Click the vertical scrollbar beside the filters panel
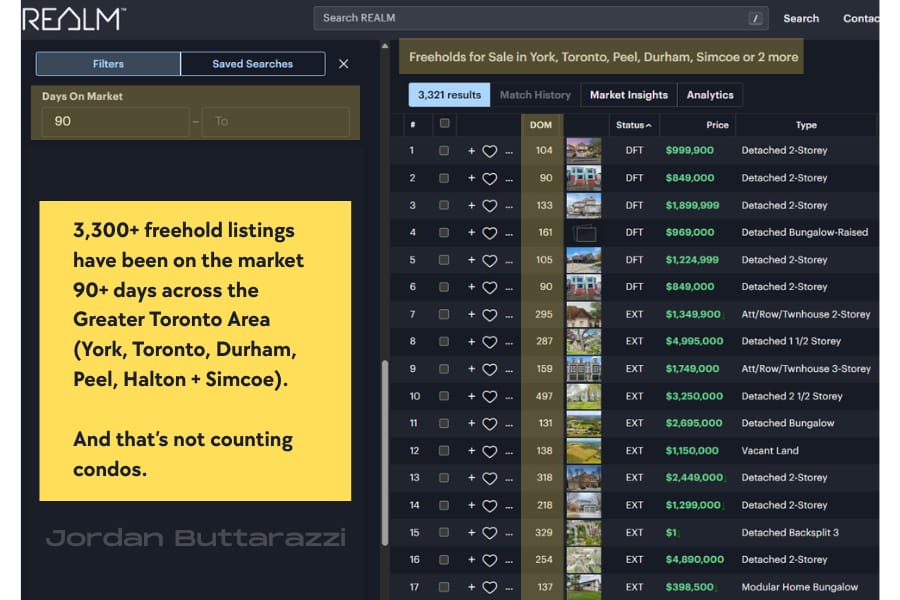The width and height of the screenshot is (900, 600). tap(385, 452)
